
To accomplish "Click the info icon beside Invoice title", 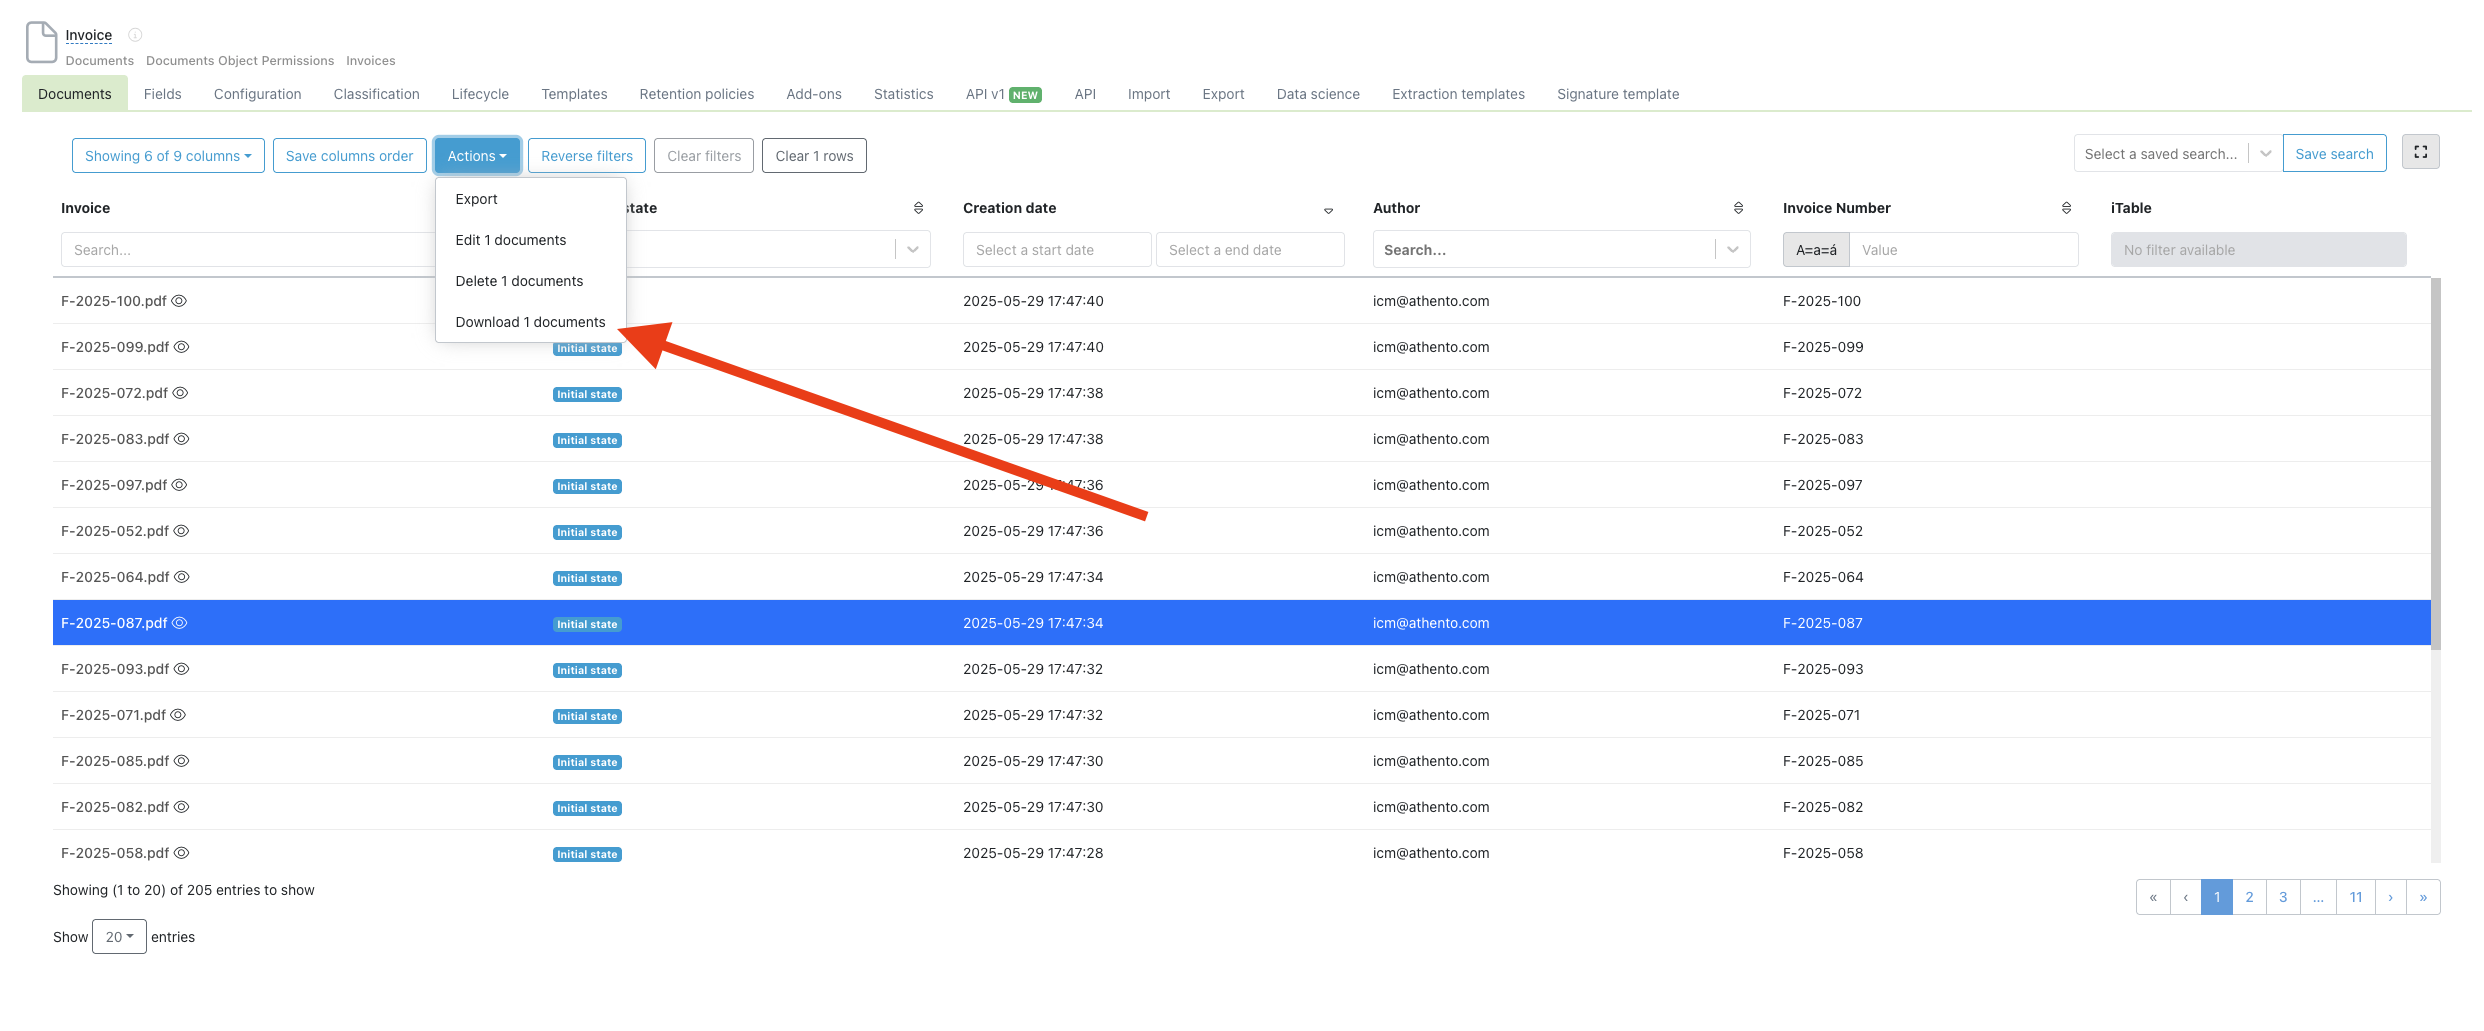I will click(135, 35).
